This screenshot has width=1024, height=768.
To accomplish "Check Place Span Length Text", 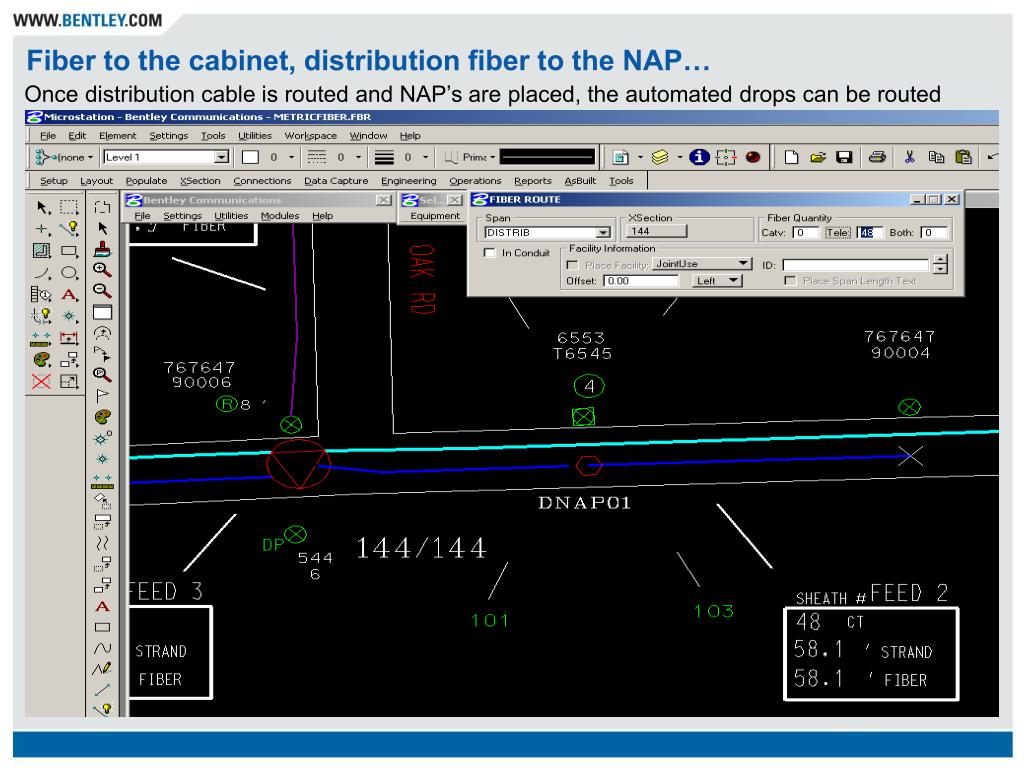I will (x=790, y=281).
